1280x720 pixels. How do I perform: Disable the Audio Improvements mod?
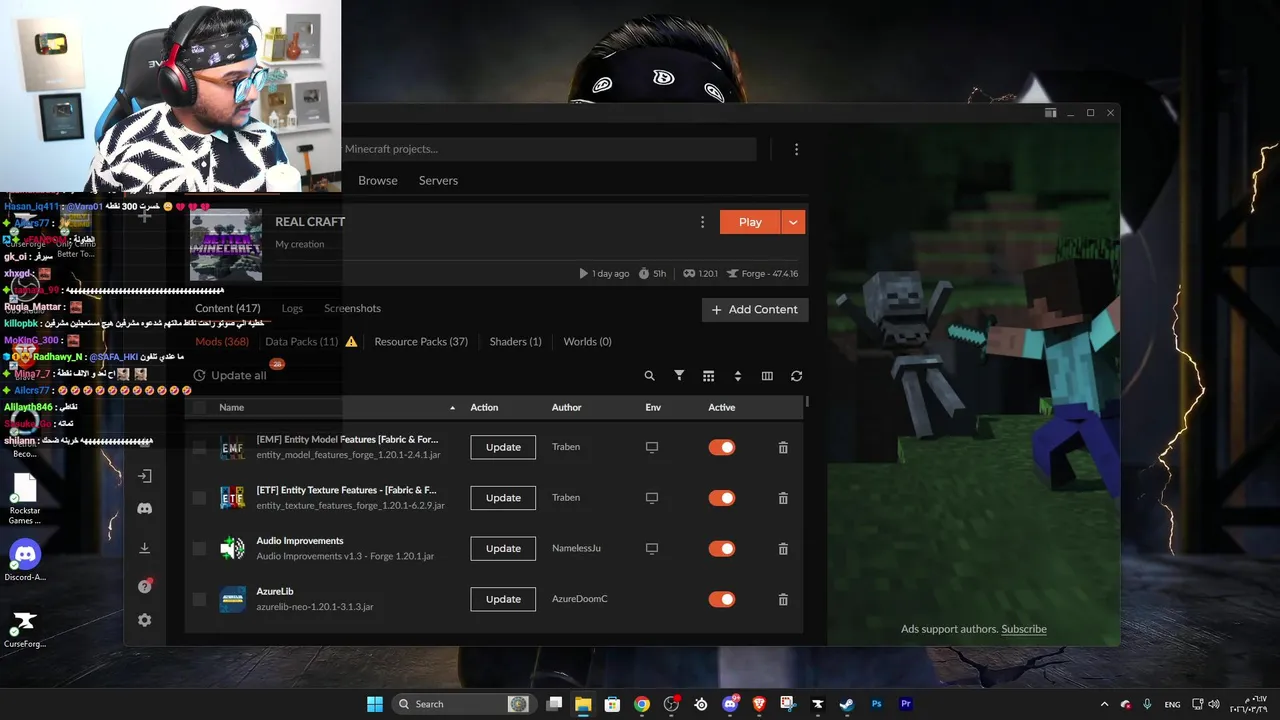click(x=721, y=548)
